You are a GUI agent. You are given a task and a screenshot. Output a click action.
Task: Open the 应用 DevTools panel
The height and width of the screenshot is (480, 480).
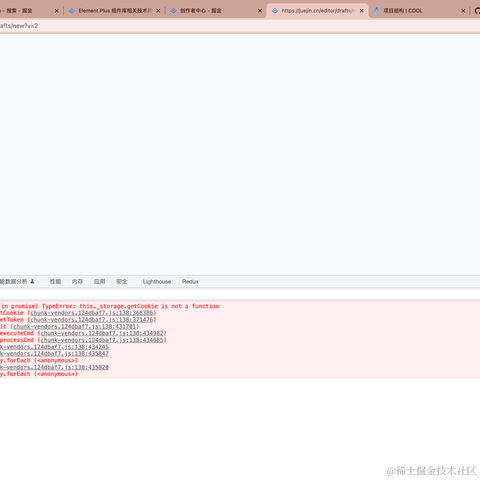coord(99,282)
